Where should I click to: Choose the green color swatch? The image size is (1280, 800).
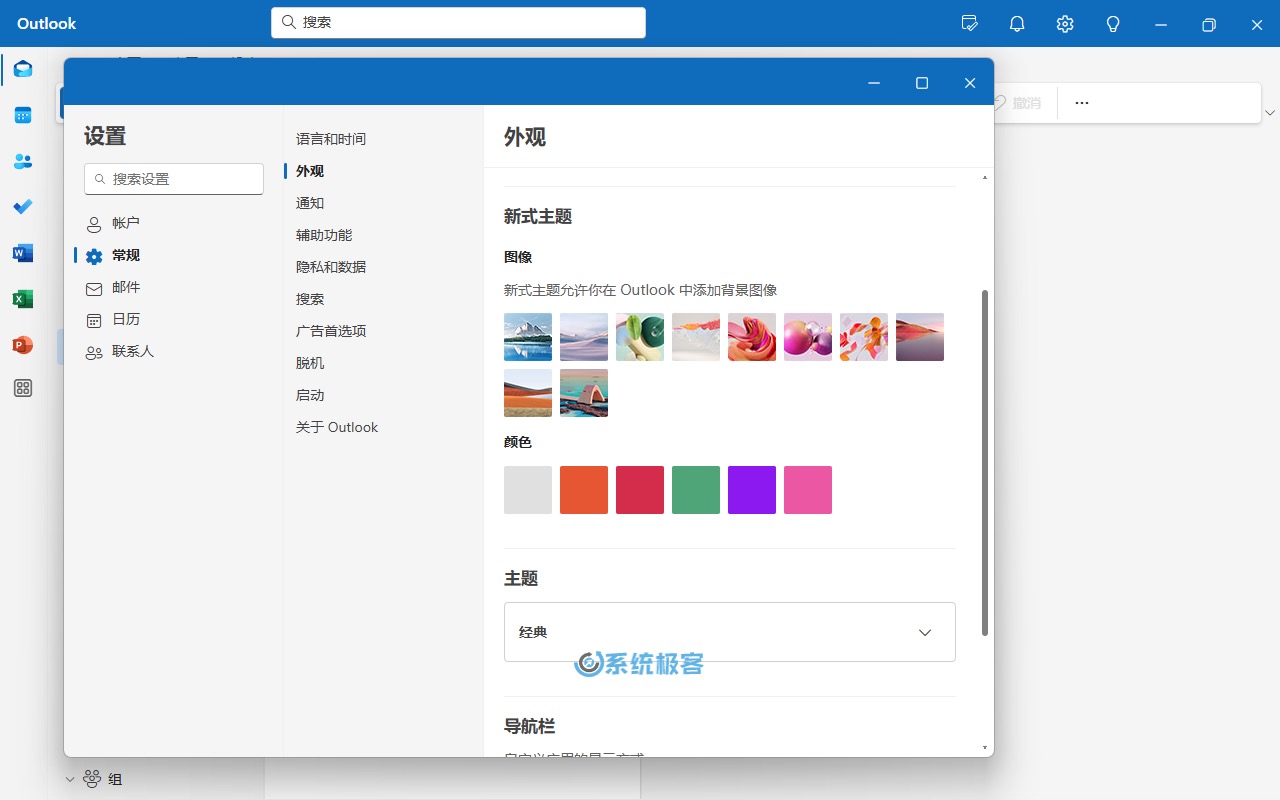[696, 490]
